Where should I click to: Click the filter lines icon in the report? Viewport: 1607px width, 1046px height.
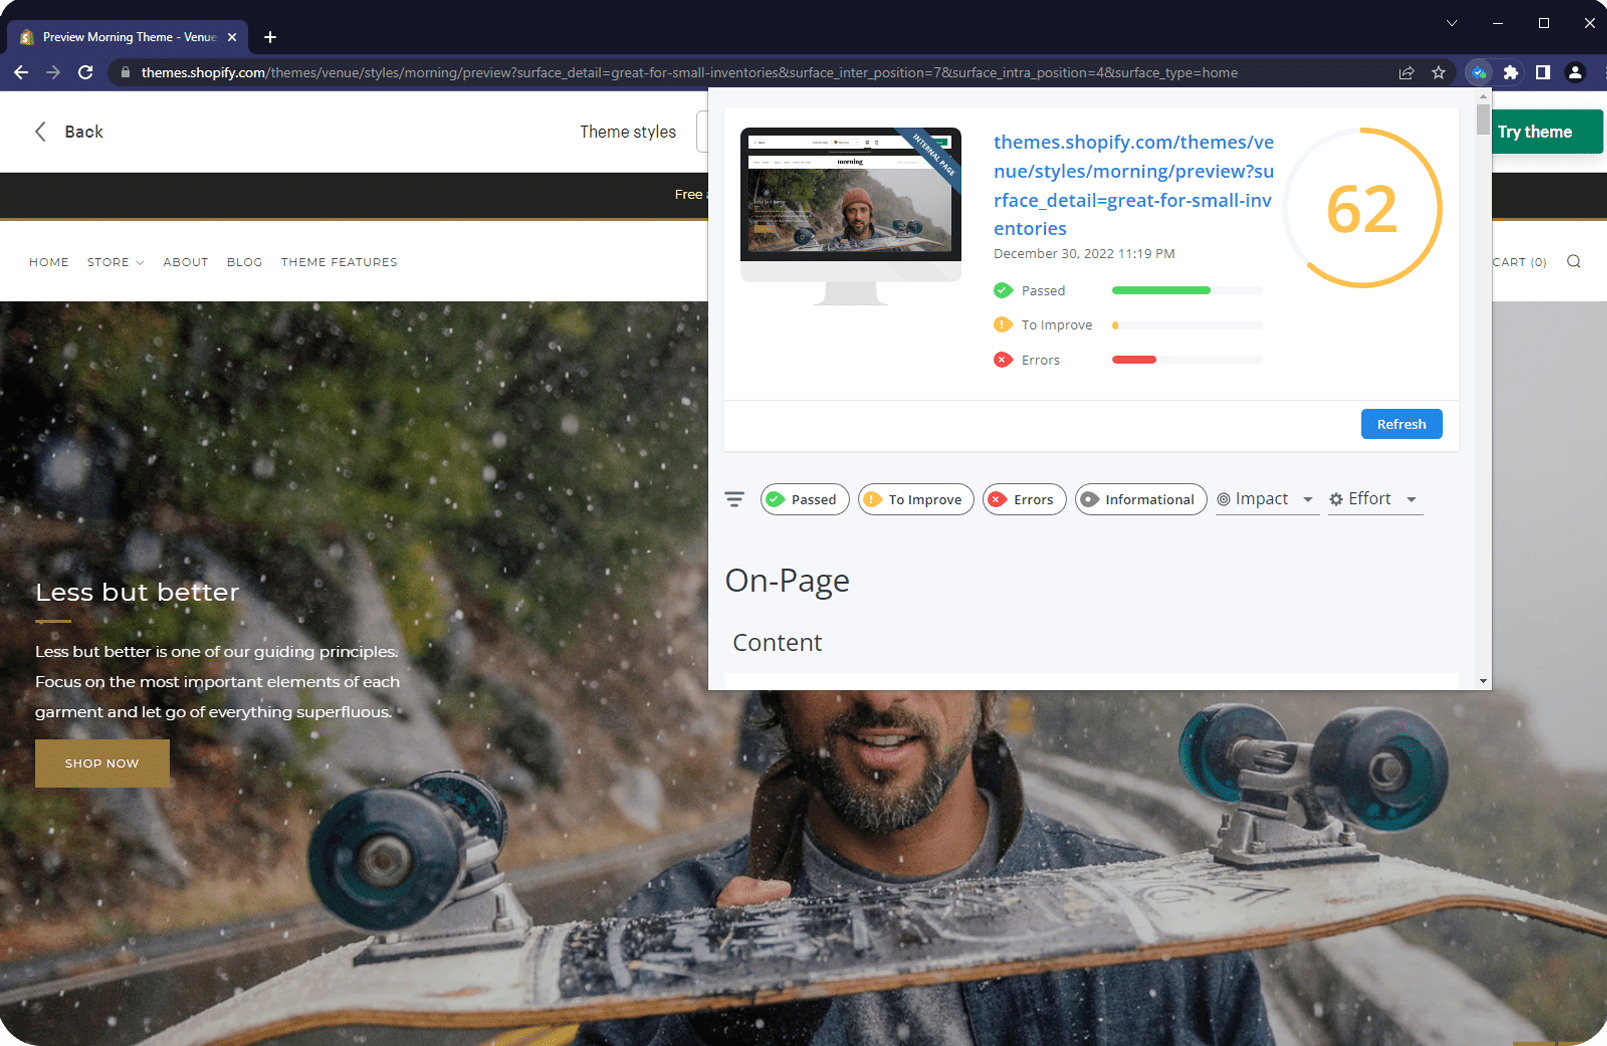[735, 499]
